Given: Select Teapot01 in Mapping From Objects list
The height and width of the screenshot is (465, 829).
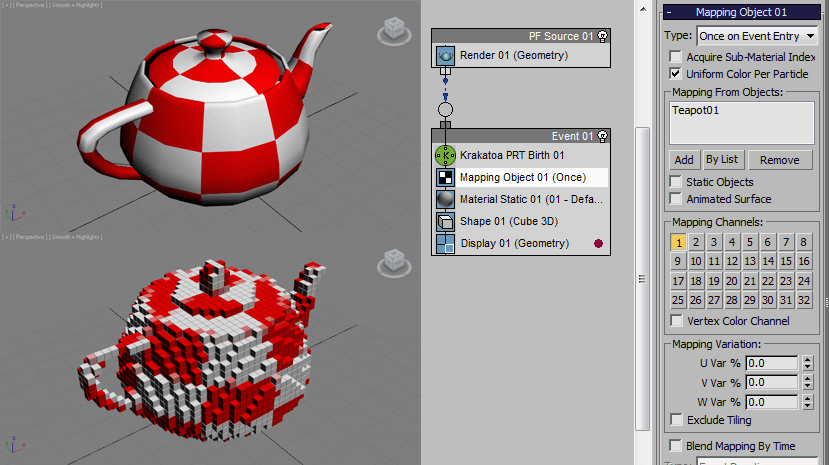Looking at the screenshot, I should click(x=696, y=110).
